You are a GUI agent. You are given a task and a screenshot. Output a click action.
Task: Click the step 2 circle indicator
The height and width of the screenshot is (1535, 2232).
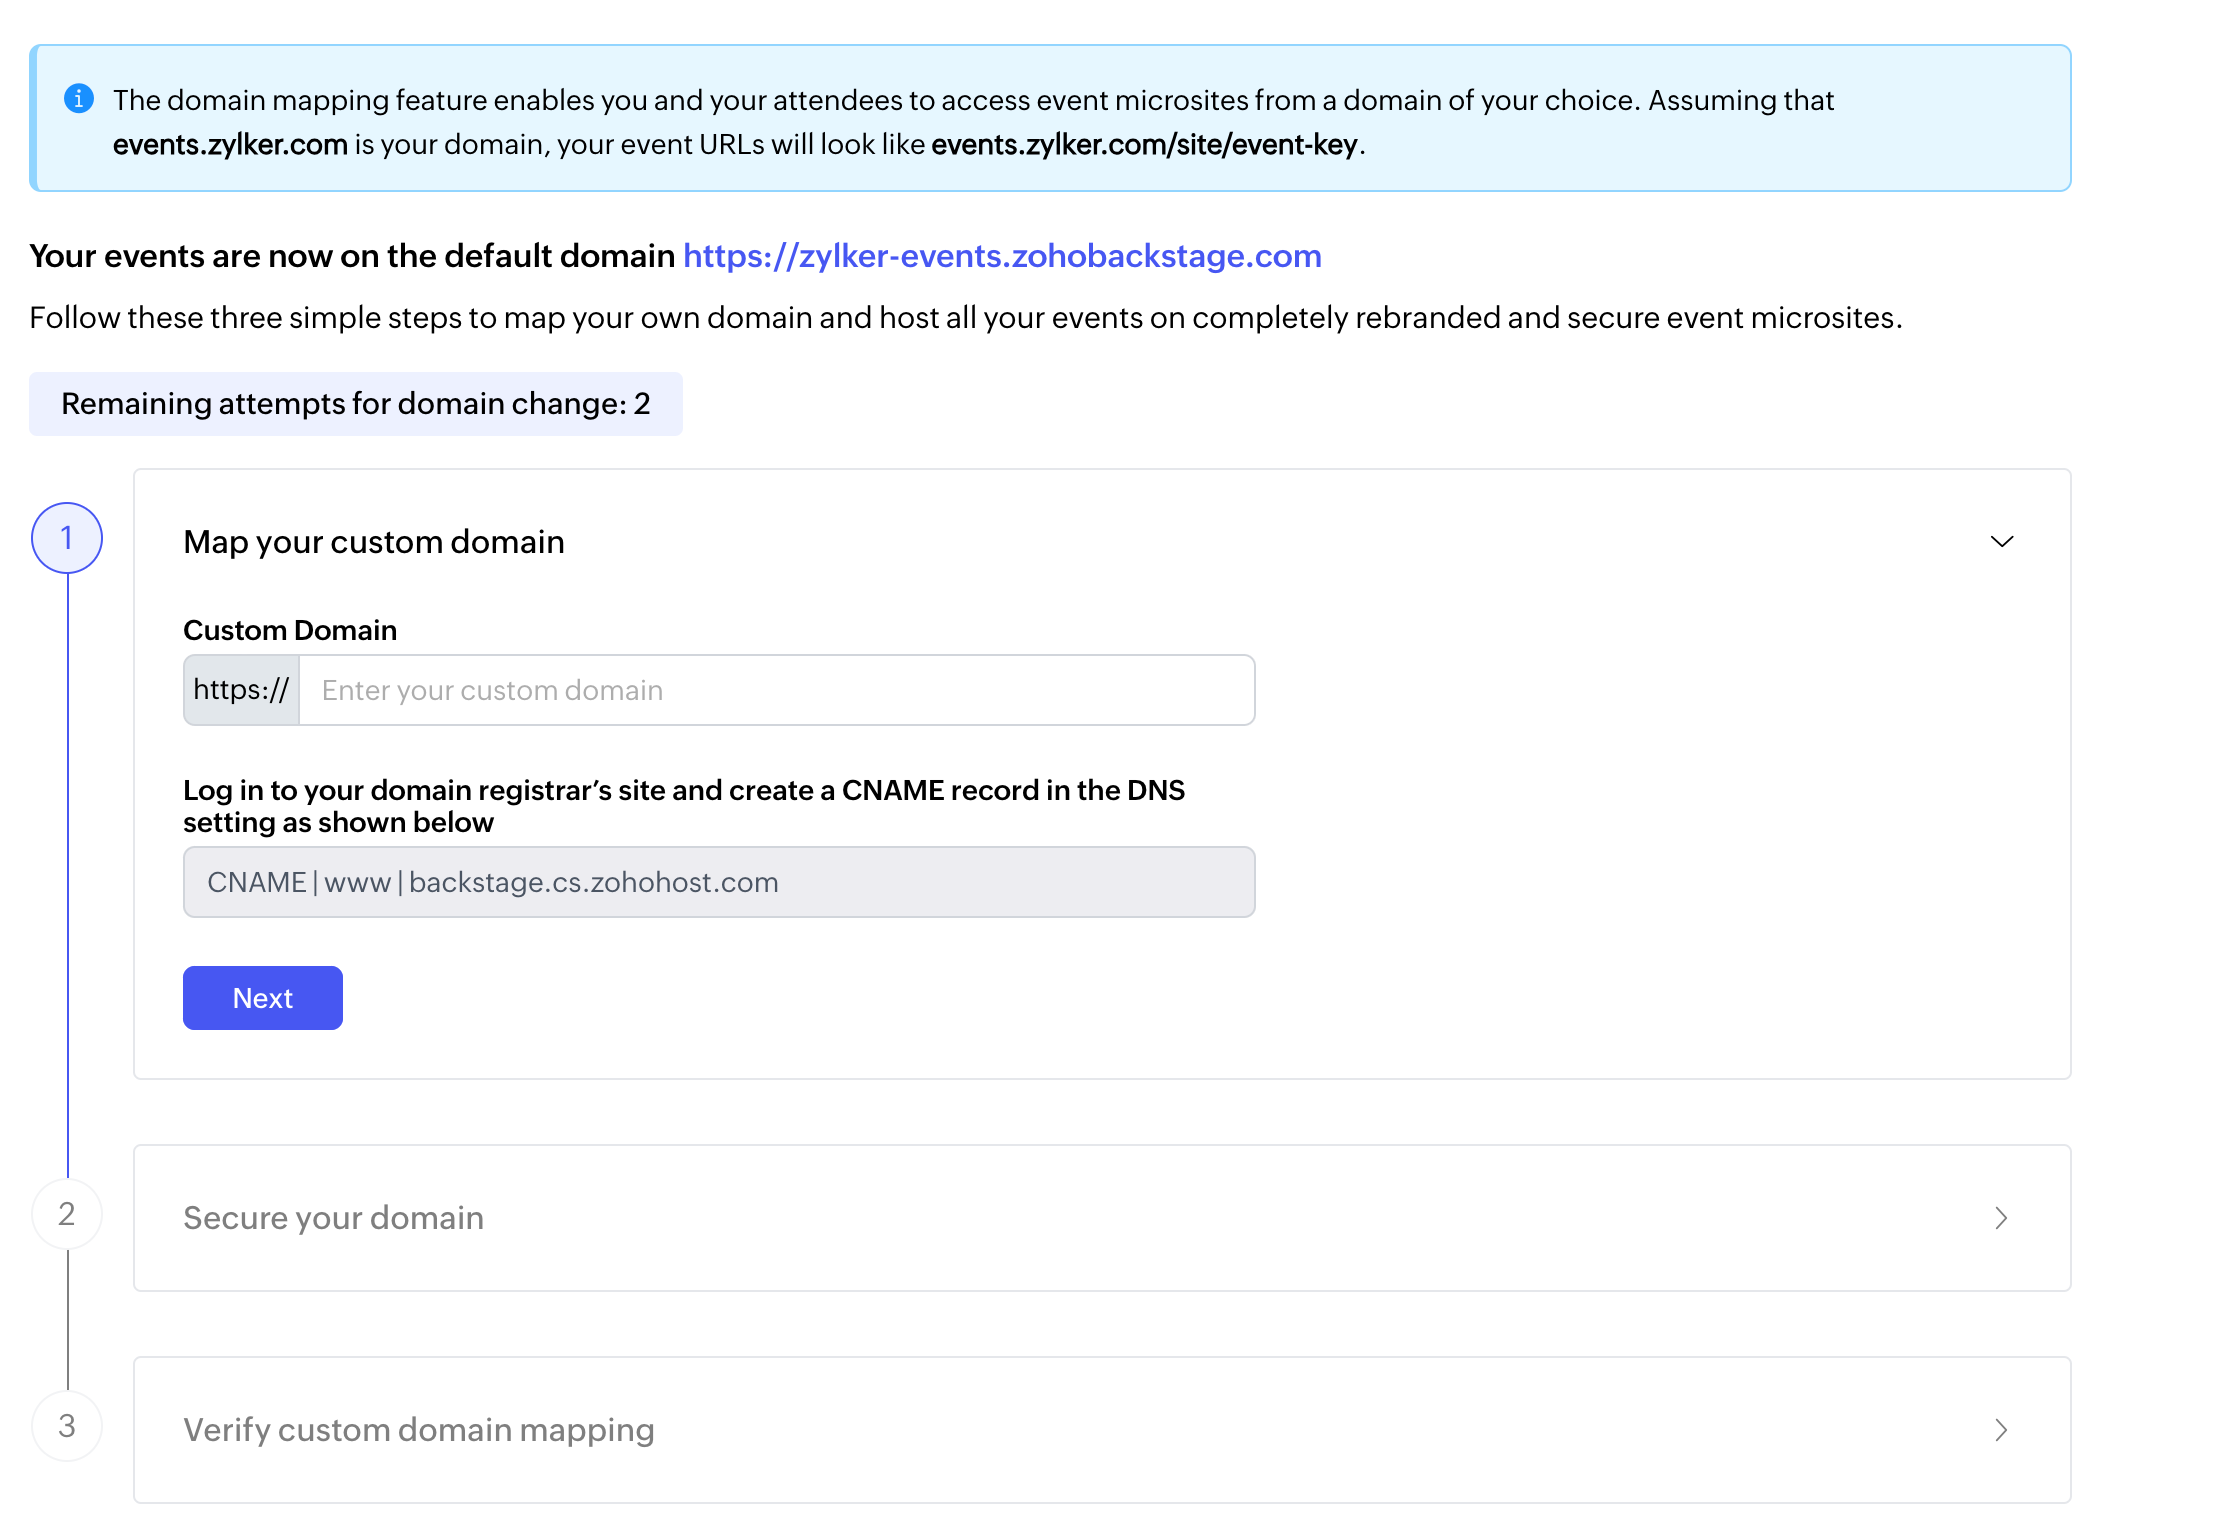[67, 1214]
